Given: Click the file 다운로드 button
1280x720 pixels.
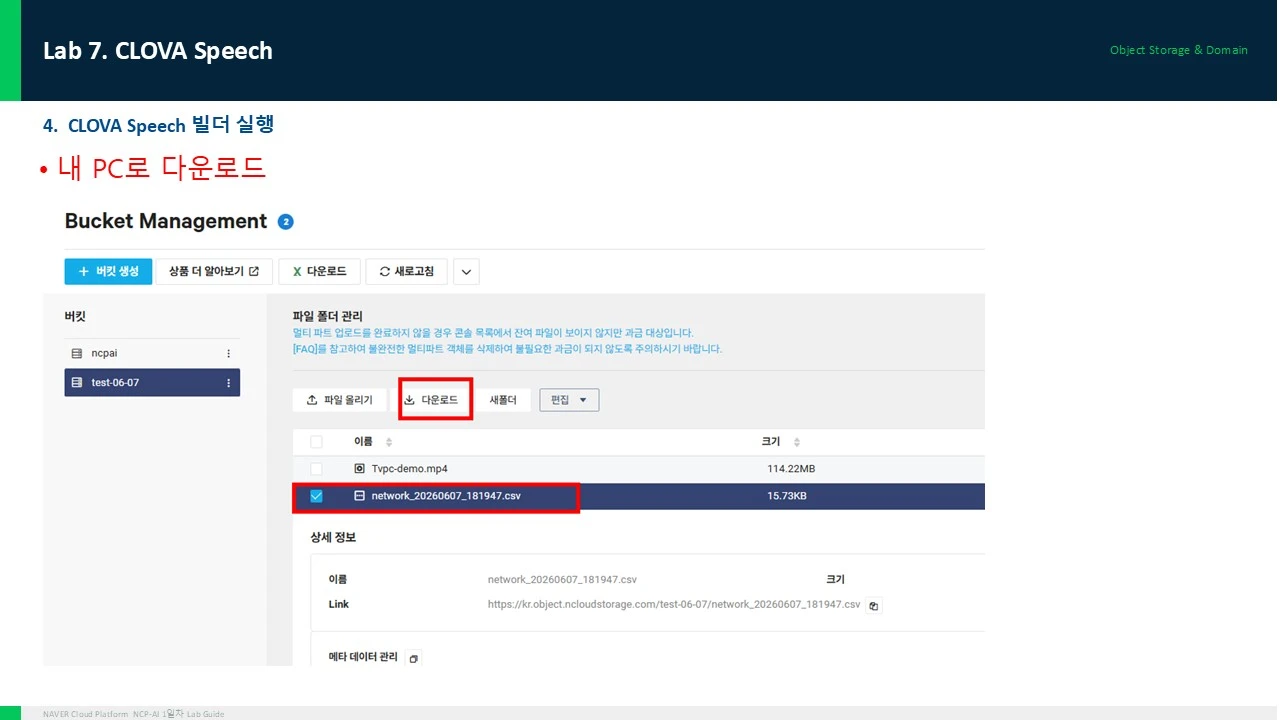Looking at the screenshot, I should (431, 400).
